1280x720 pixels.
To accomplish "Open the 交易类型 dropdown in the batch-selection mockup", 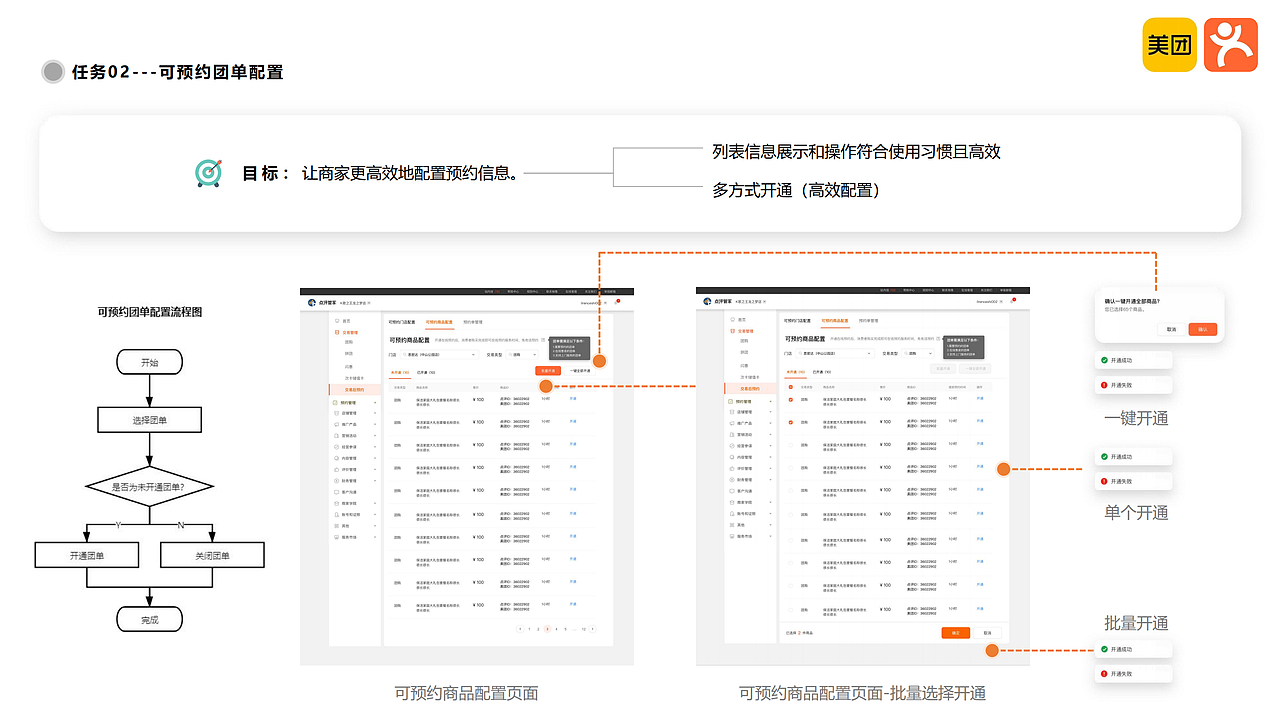I will pos(918,353).
